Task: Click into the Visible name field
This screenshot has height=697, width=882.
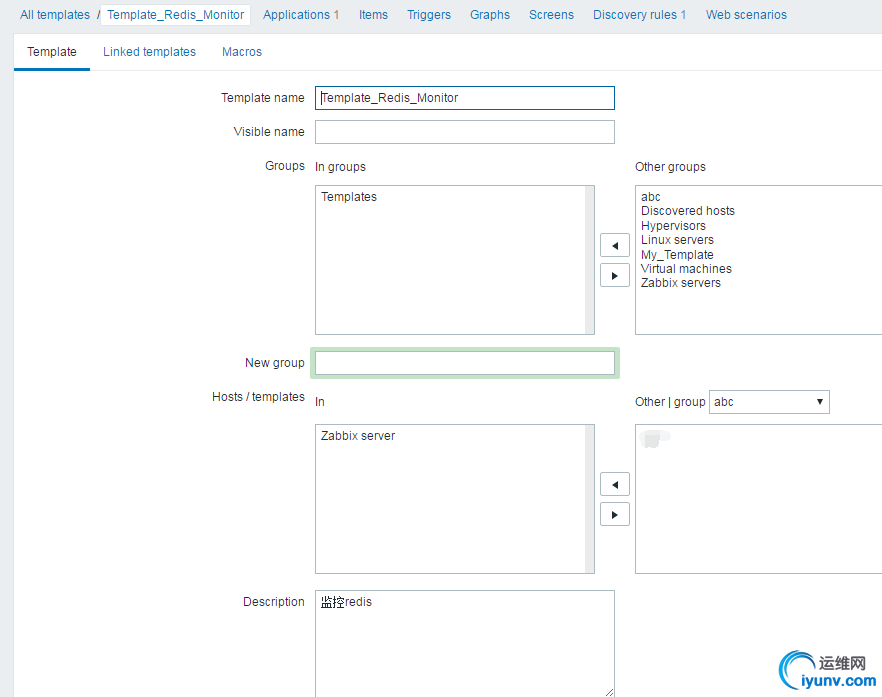Action: point(465,132)
